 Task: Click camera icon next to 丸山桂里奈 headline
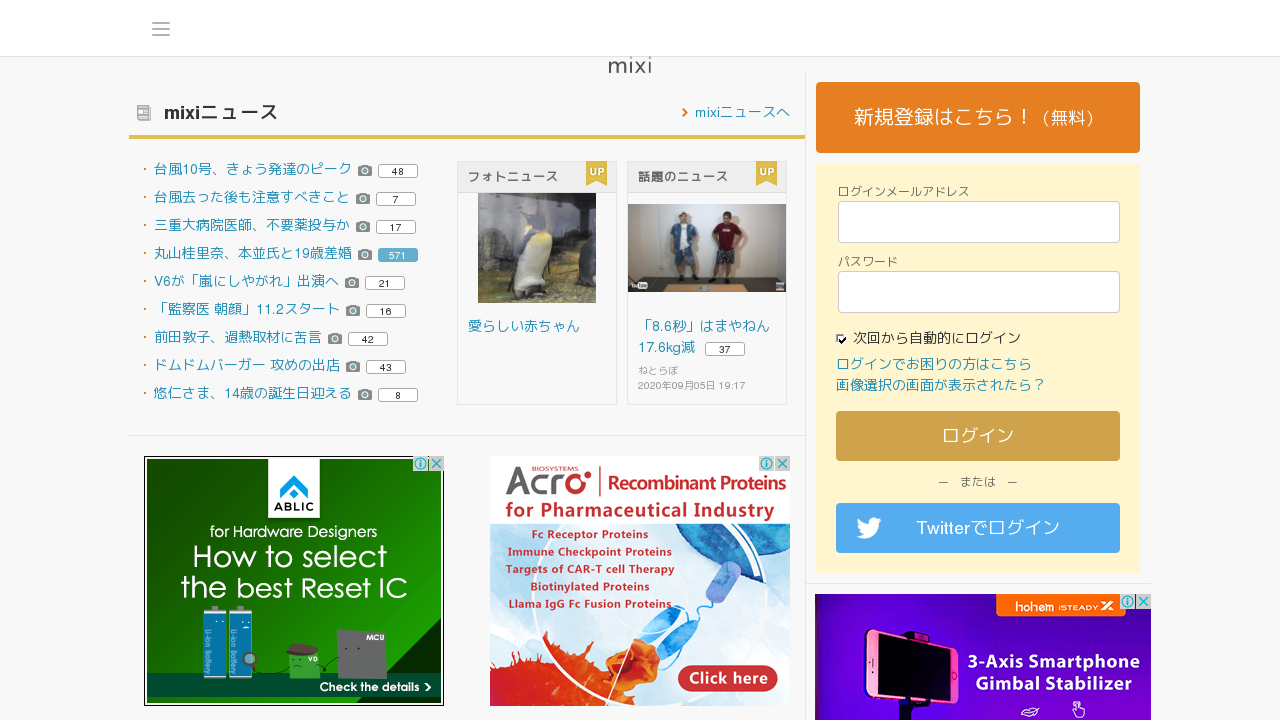[365, 255]
